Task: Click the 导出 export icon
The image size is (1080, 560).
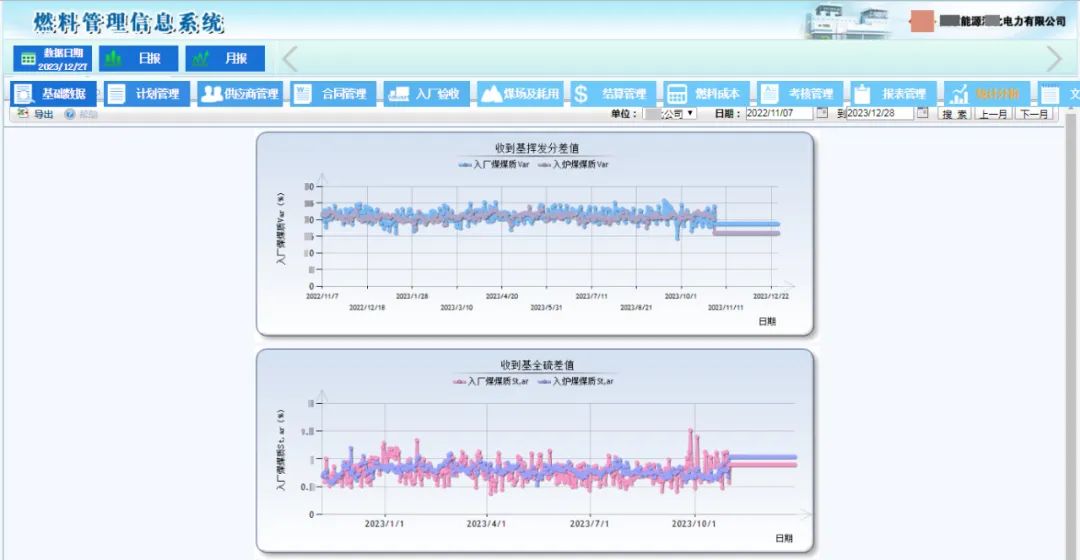Action: click(x=23, y=114)
